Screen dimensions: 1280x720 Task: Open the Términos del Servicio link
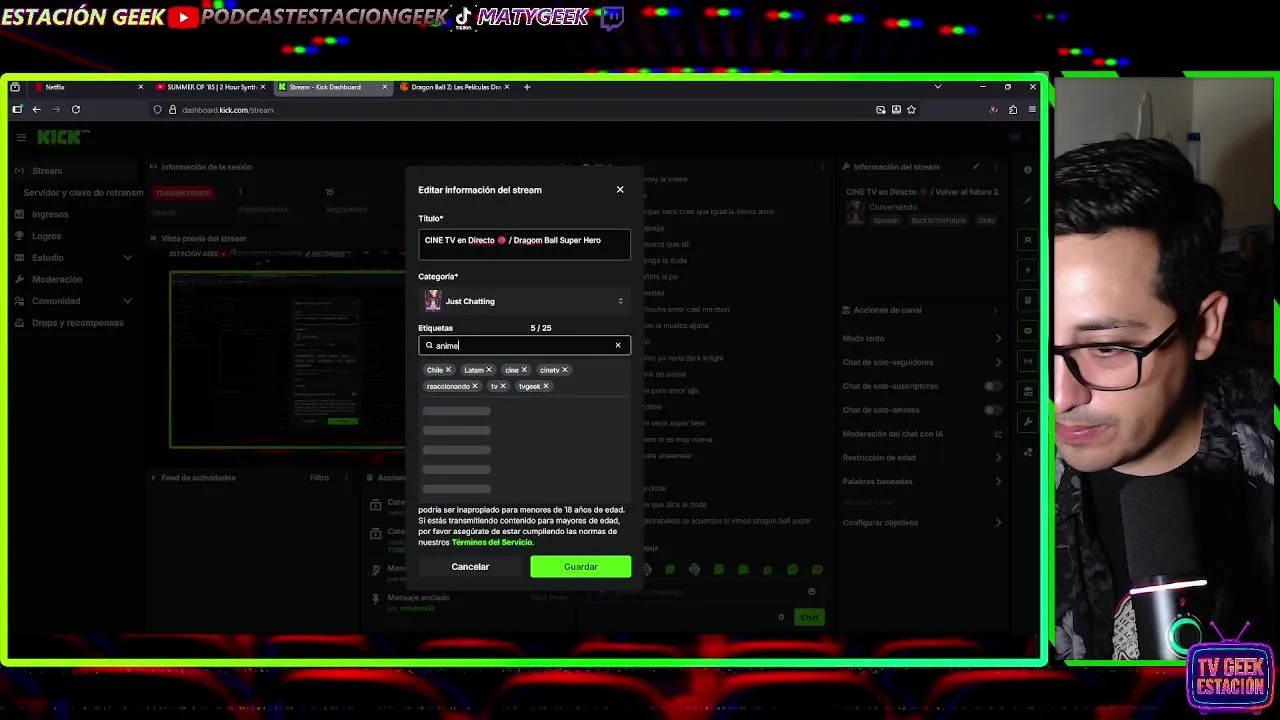point(492,542)
